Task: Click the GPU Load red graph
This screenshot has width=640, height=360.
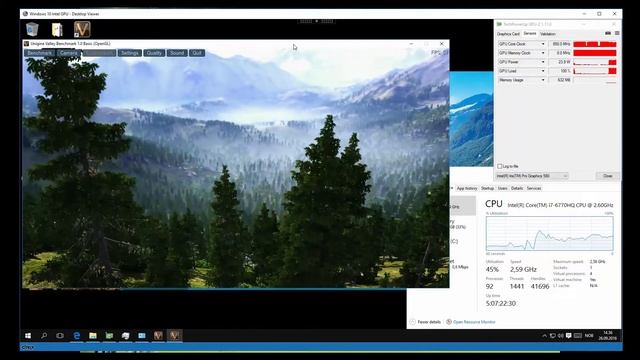Action: 595,71
